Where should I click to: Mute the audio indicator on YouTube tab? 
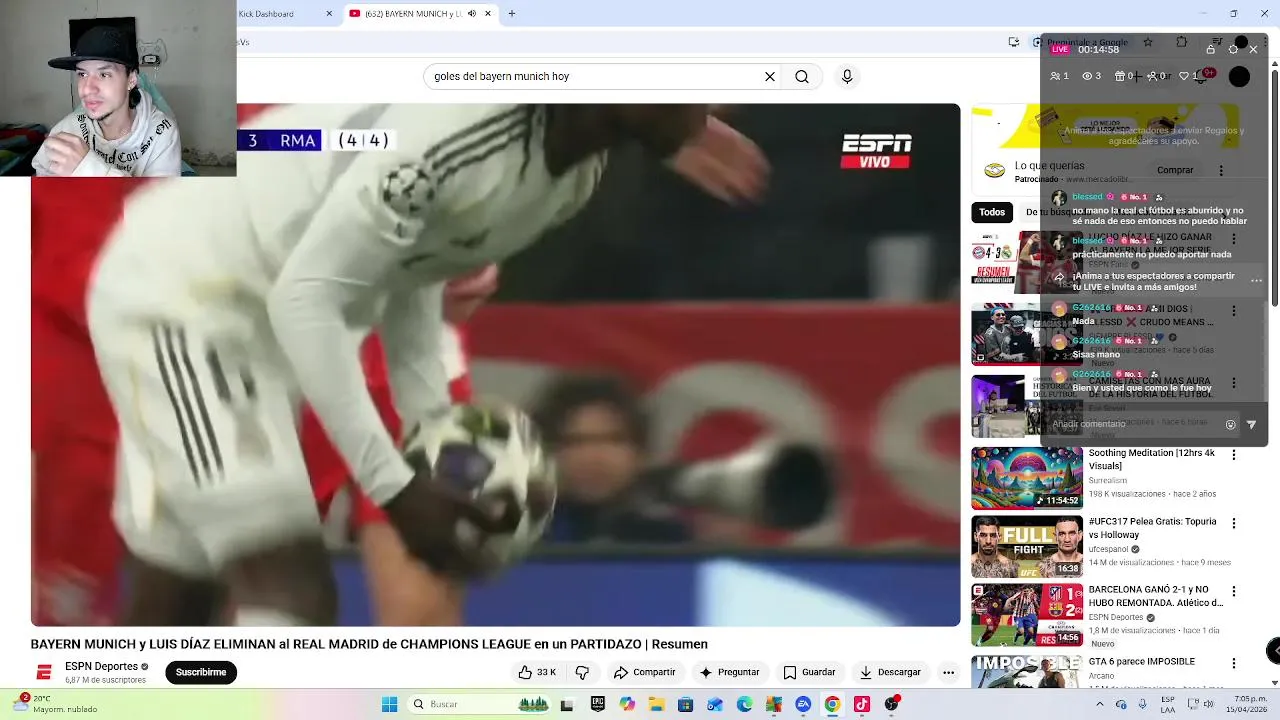(472, 14)
